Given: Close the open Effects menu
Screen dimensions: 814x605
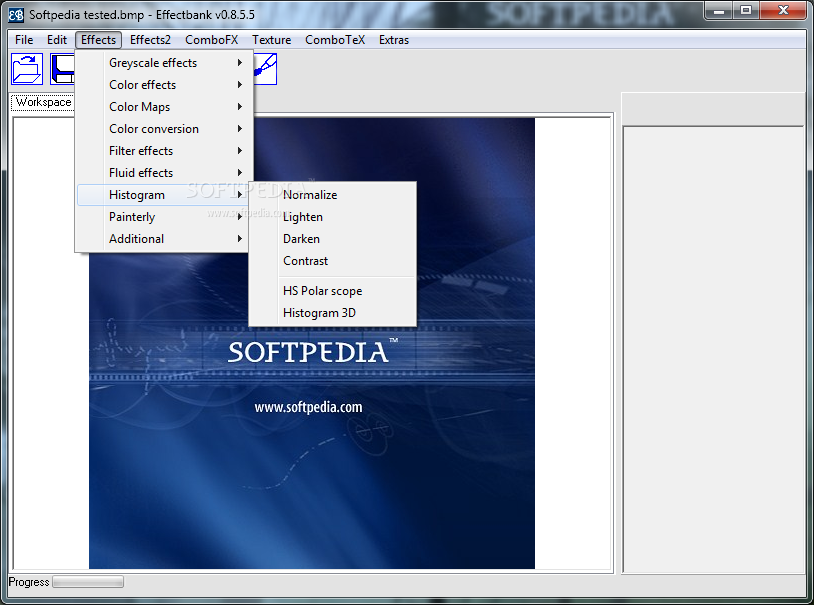Looking at the screenshot, I should [98, 40].
